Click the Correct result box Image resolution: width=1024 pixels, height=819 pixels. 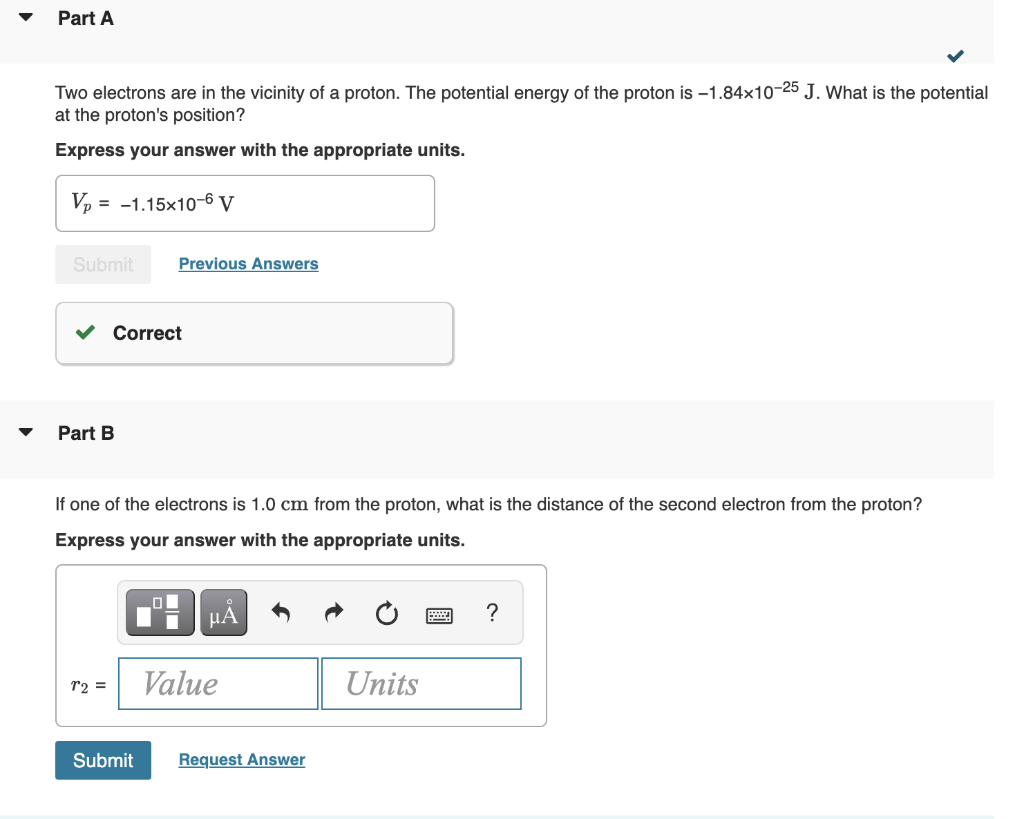[254, 332]
